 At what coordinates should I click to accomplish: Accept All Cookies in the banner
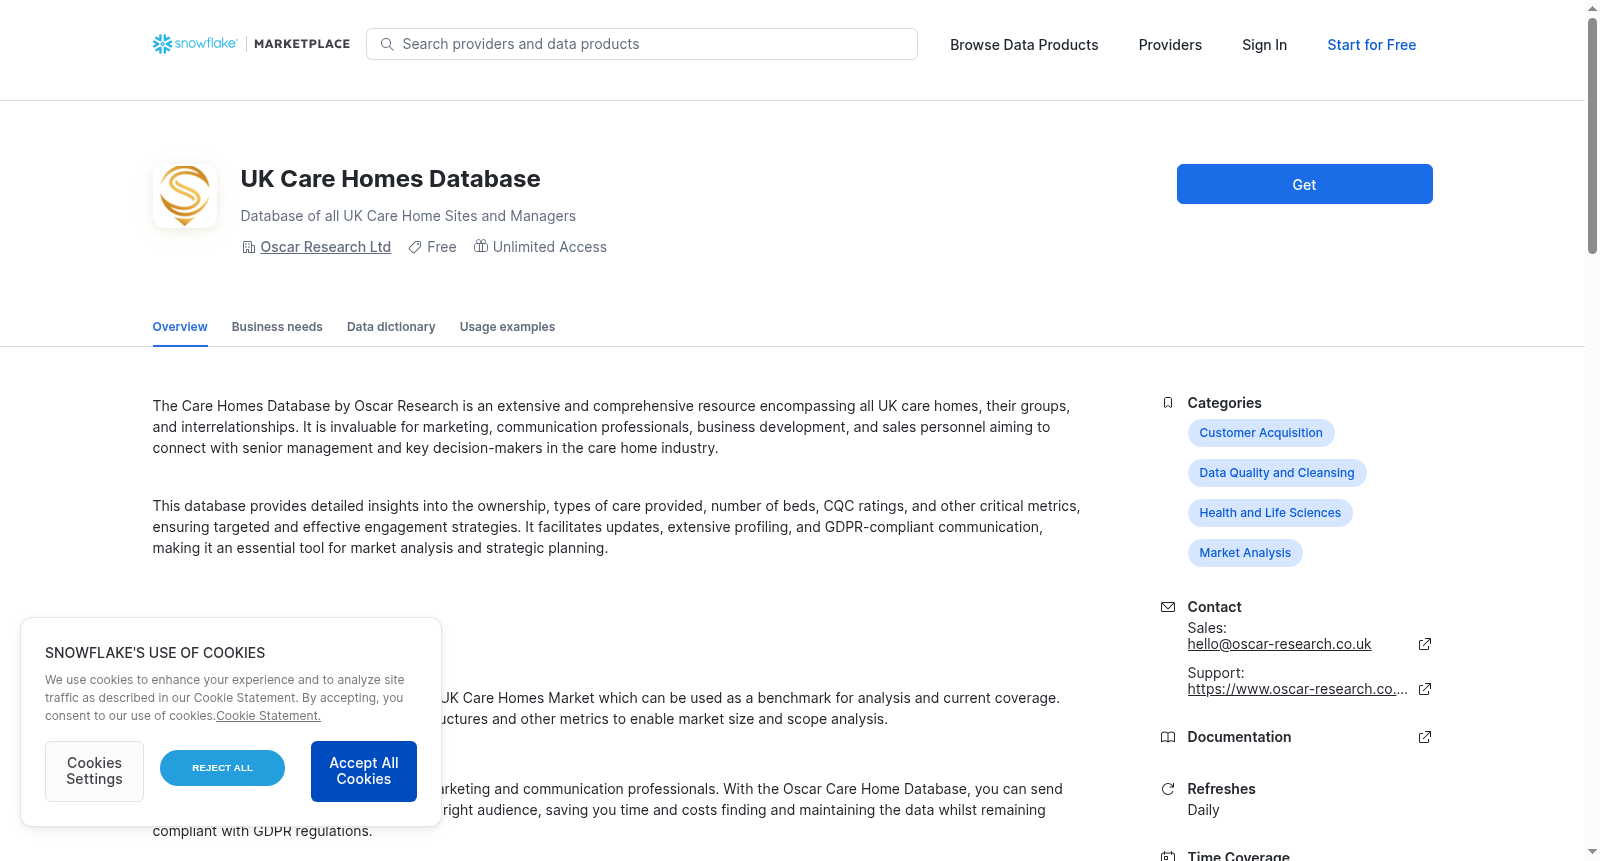coord(364,771)
